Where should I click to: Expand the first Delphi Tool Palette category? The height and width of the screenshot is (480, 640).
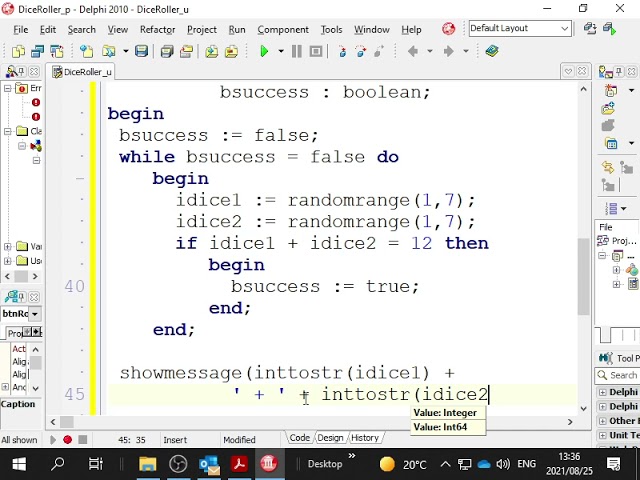coord(602,392)
